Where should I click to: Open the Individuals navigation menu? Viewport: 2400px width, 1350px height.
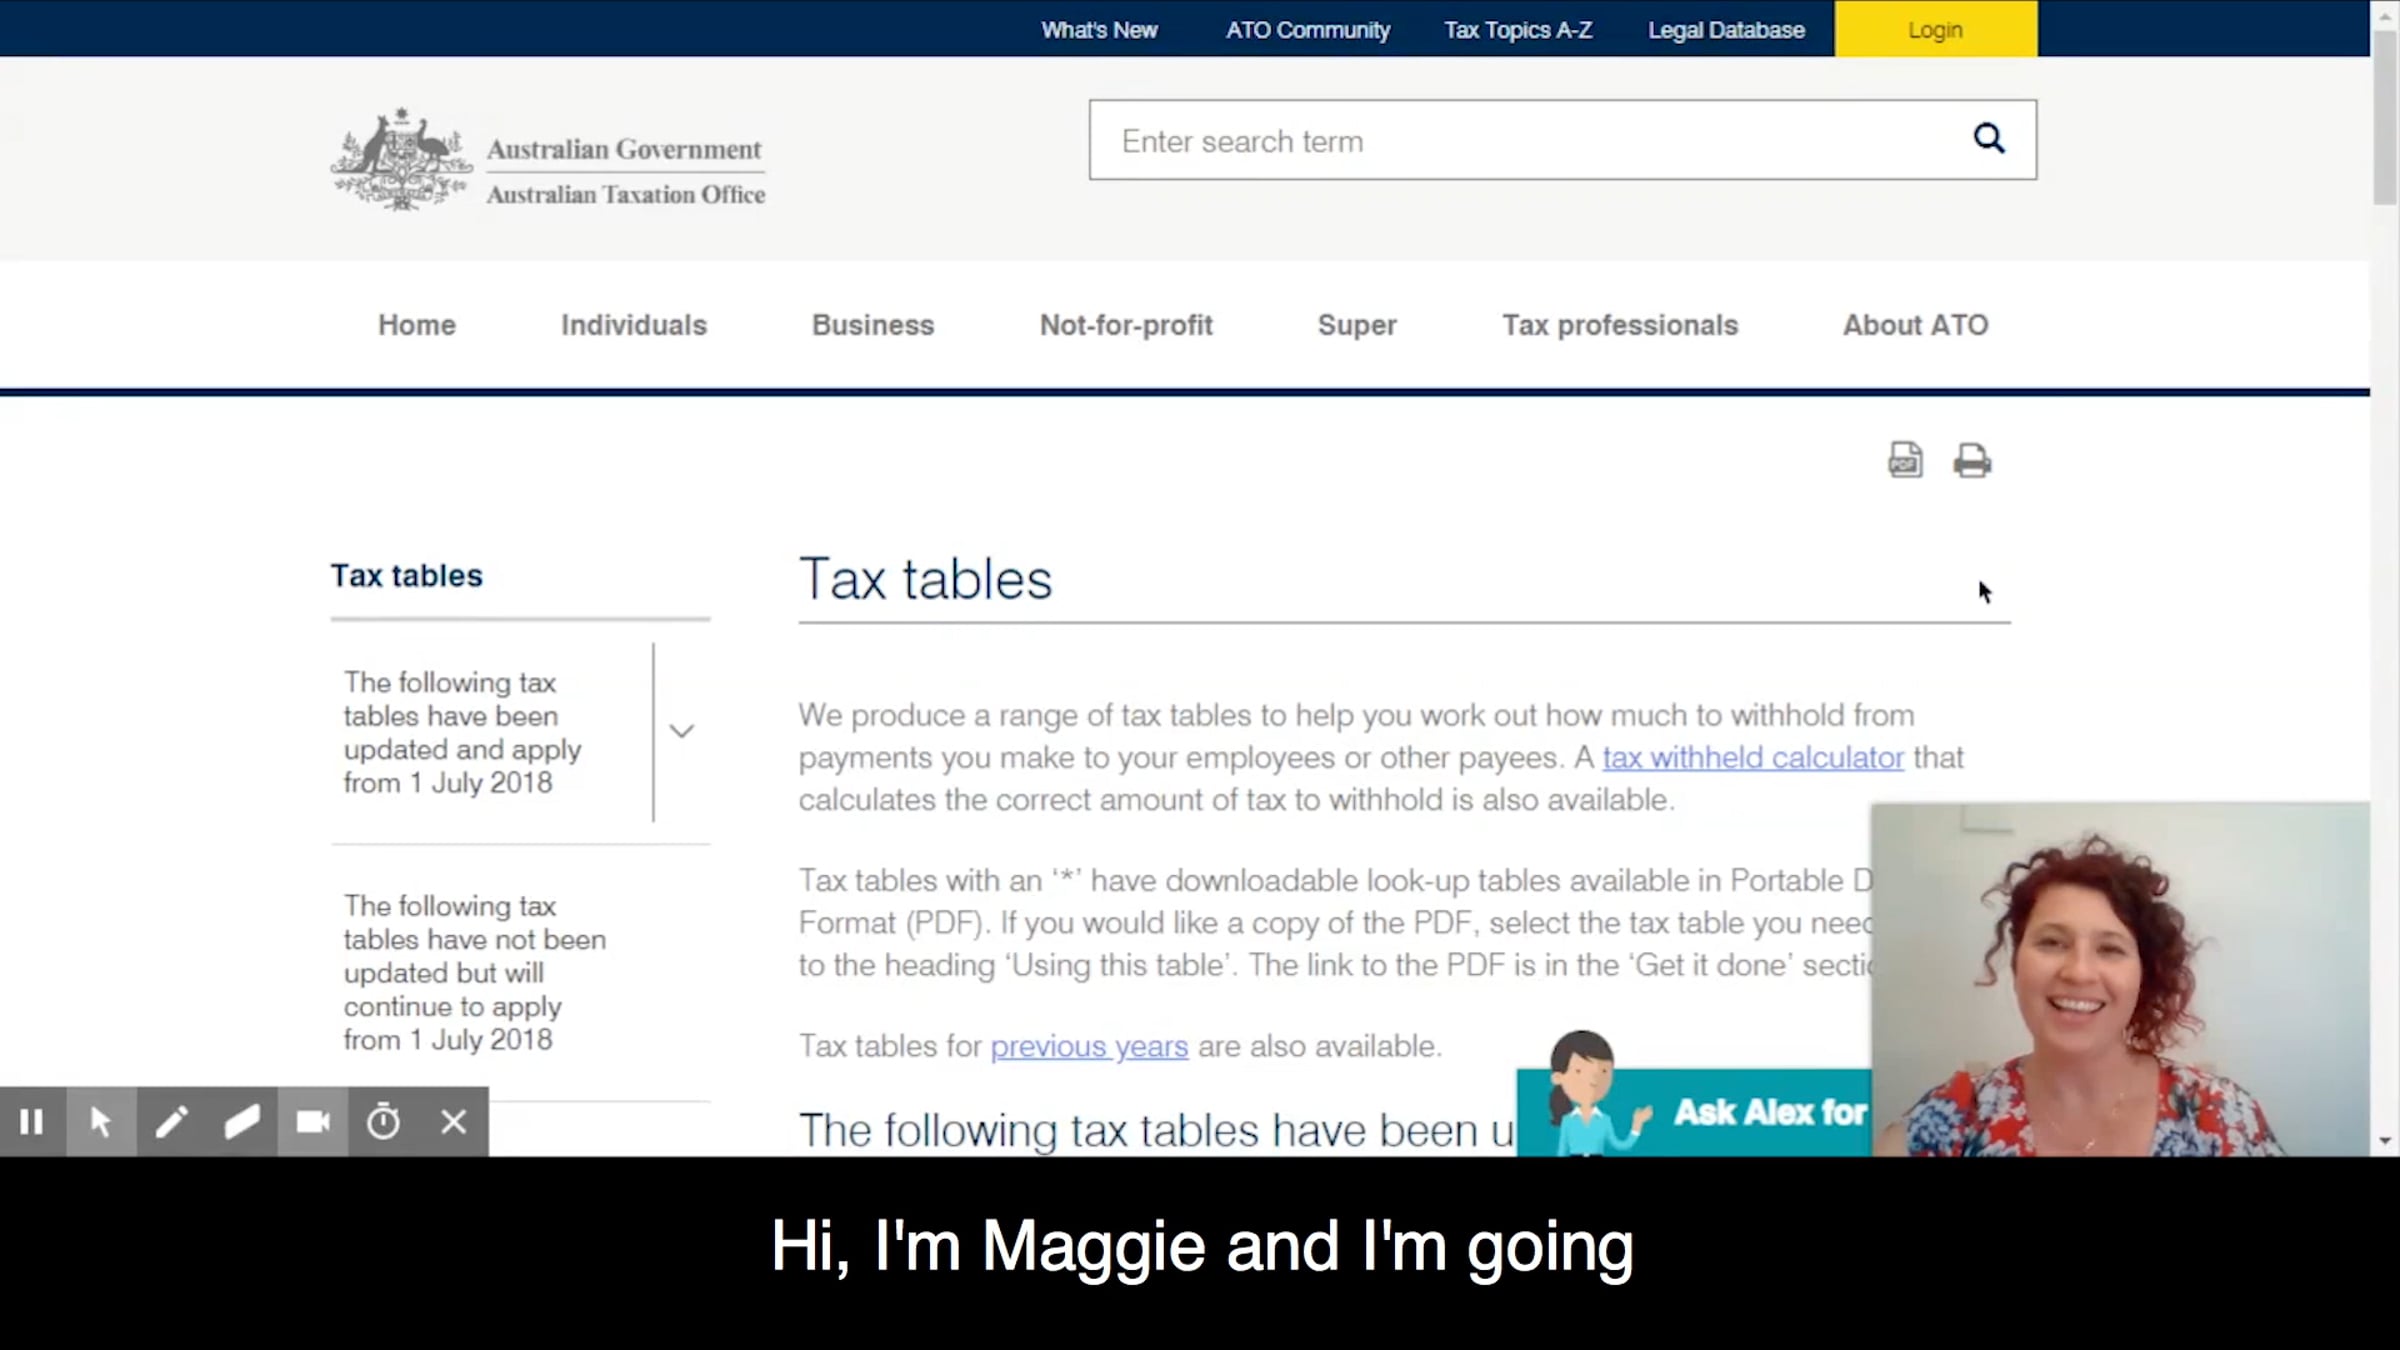(634, 325)
